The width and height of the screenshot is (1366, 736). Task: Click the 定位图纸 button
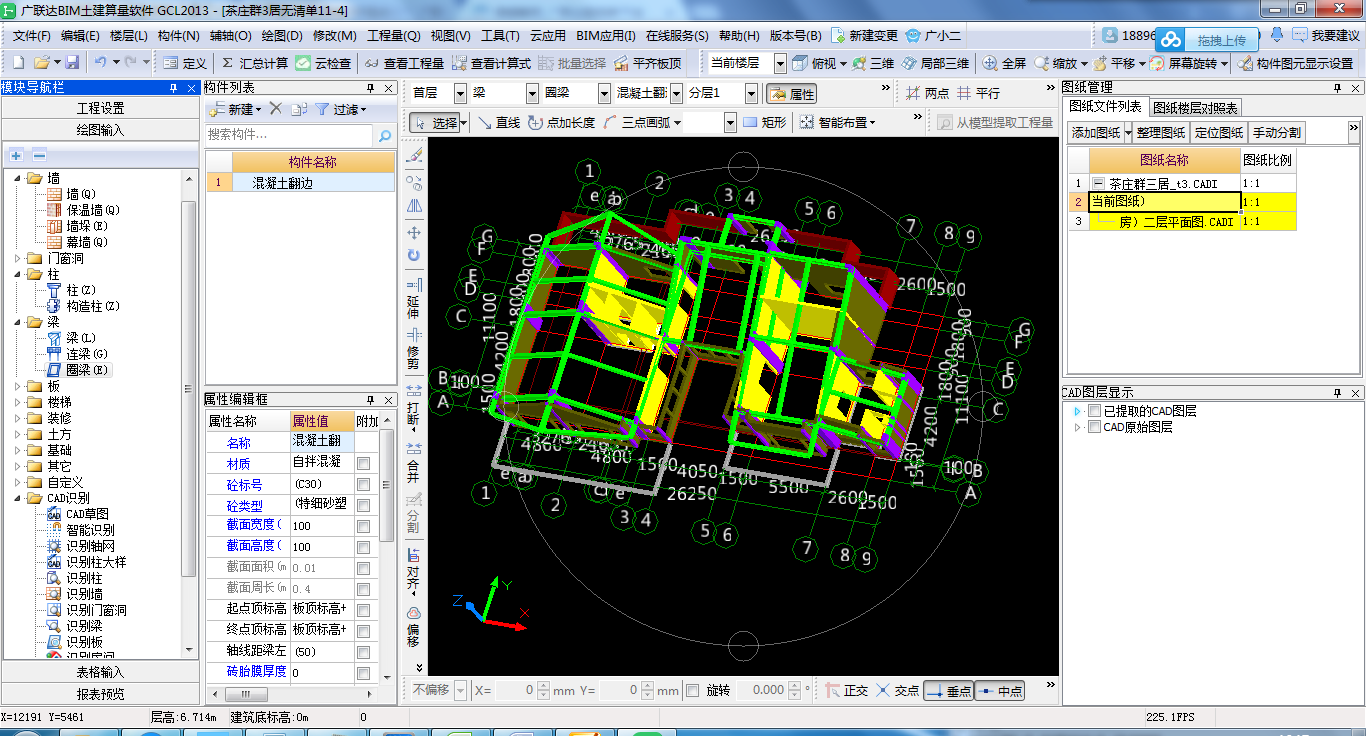[x=1219, y=132]
